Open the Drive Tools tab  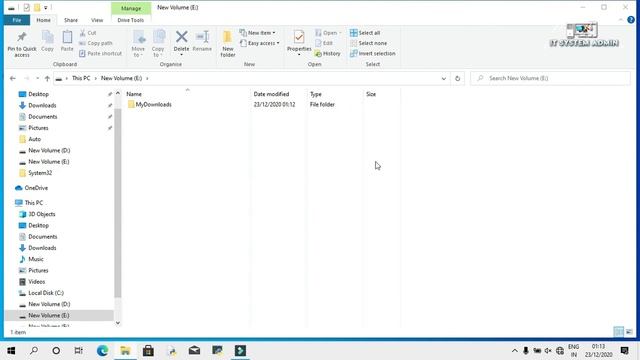131,20
